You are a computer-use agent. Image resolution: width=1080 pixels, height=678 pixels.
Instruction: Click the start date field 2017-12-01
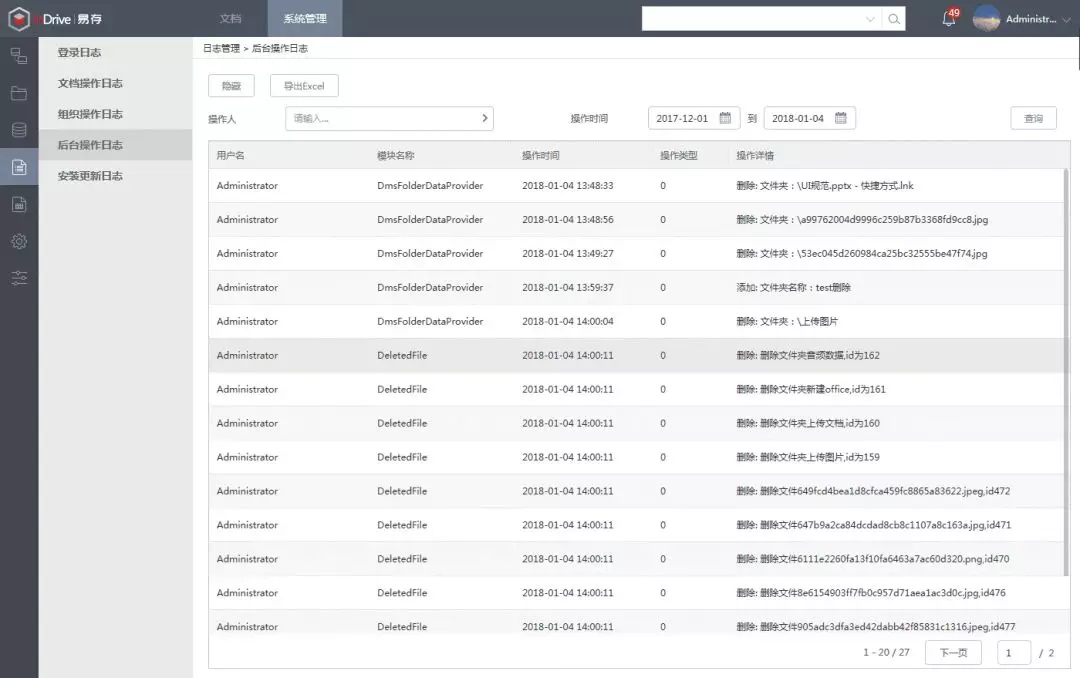(x=694, y=118)
